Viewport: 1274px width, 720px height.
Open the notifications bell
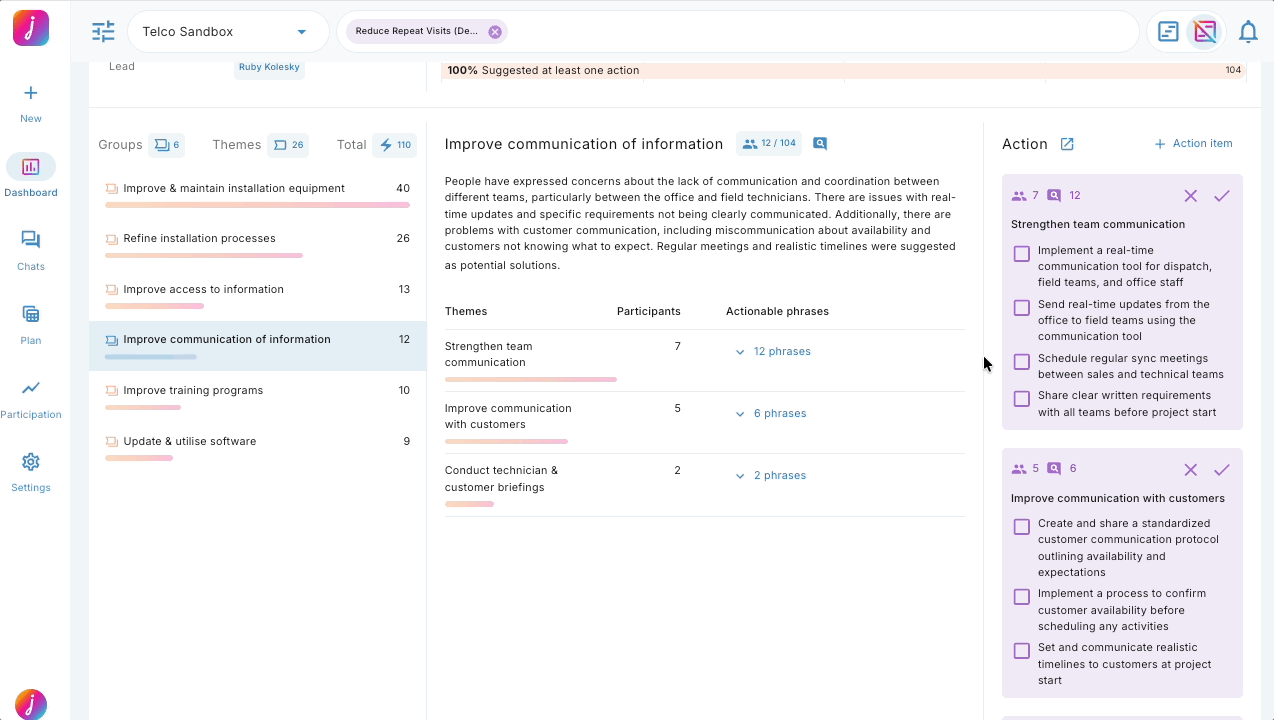click(1247, 32)
